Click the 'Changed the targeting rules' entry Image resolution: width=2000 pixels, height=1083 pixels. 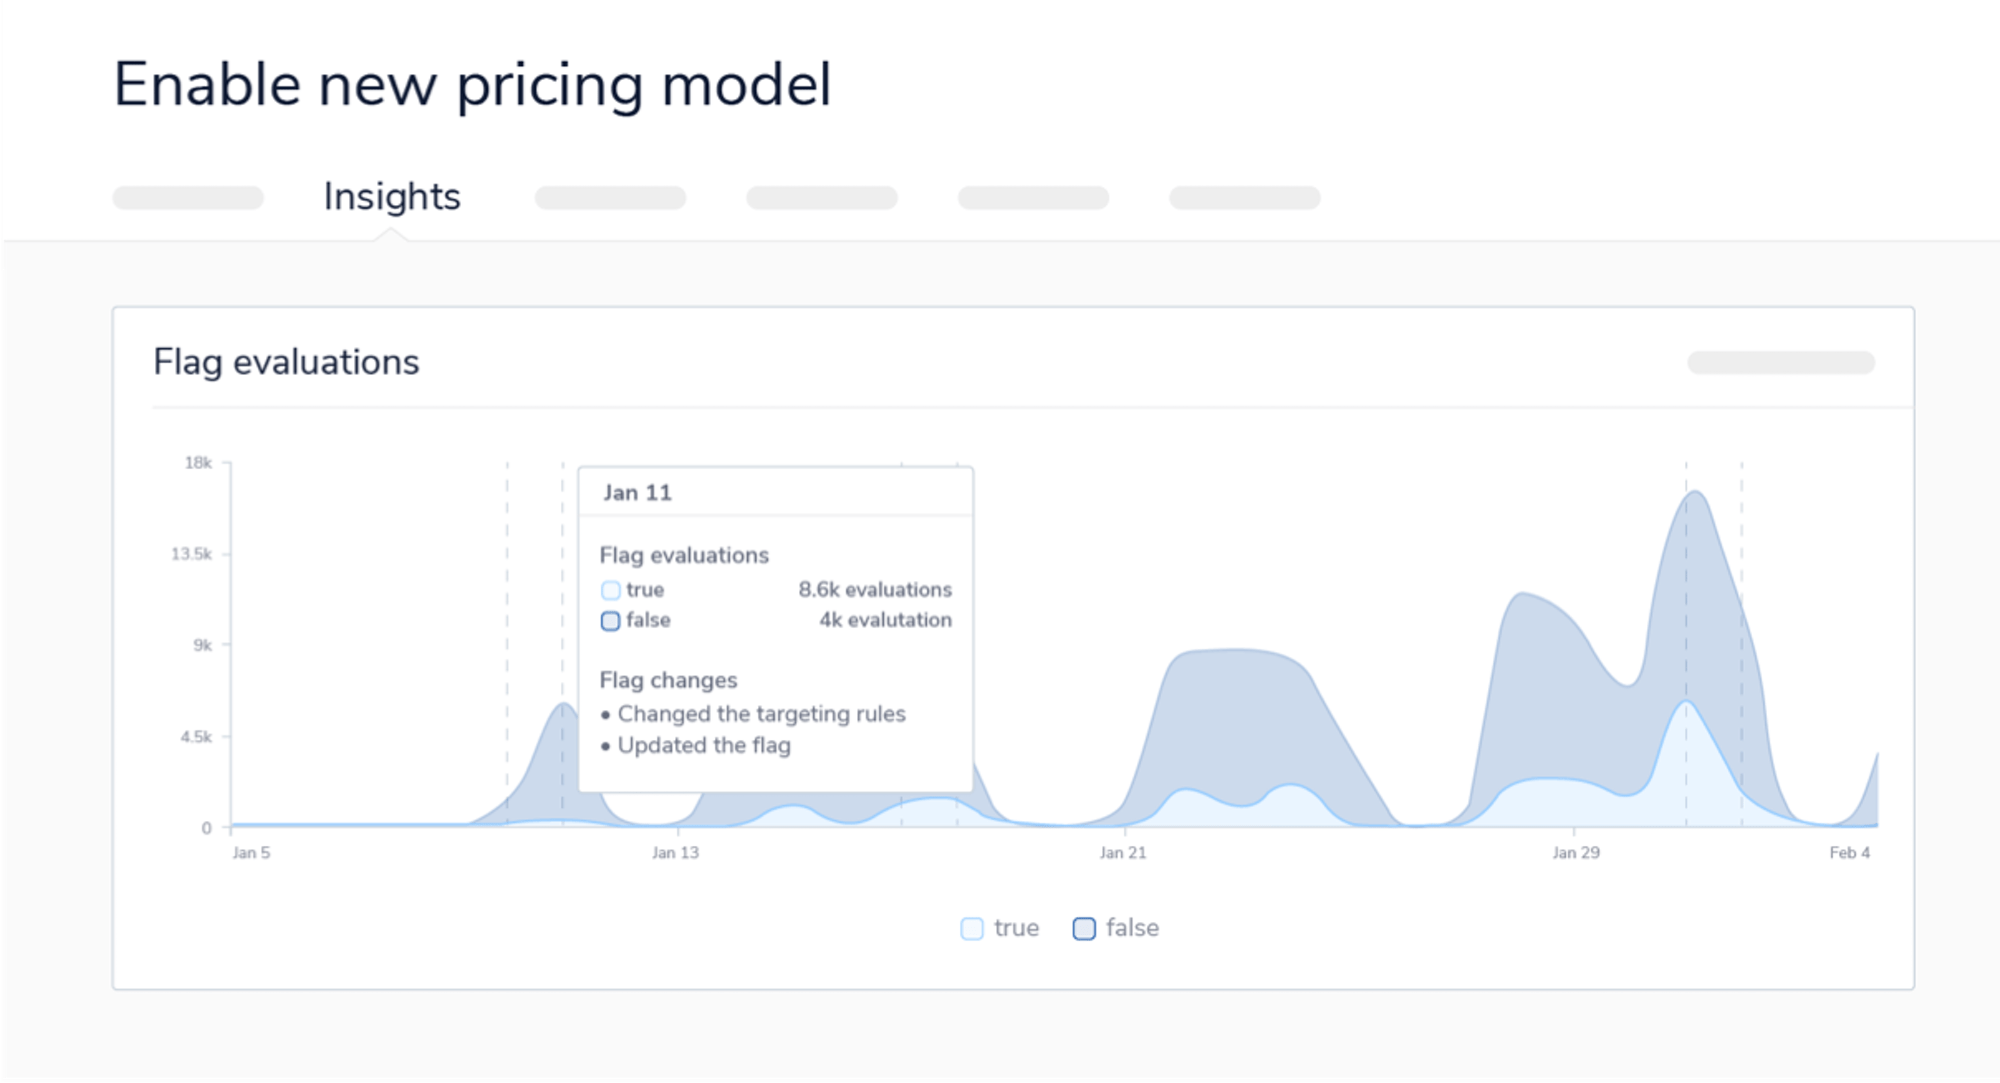[761, 714]
